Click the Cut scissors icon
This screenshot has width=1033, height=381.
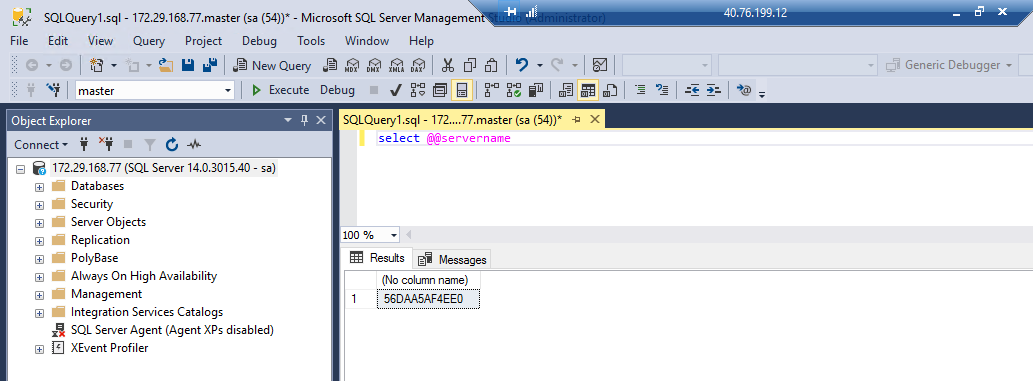point(448,65)
